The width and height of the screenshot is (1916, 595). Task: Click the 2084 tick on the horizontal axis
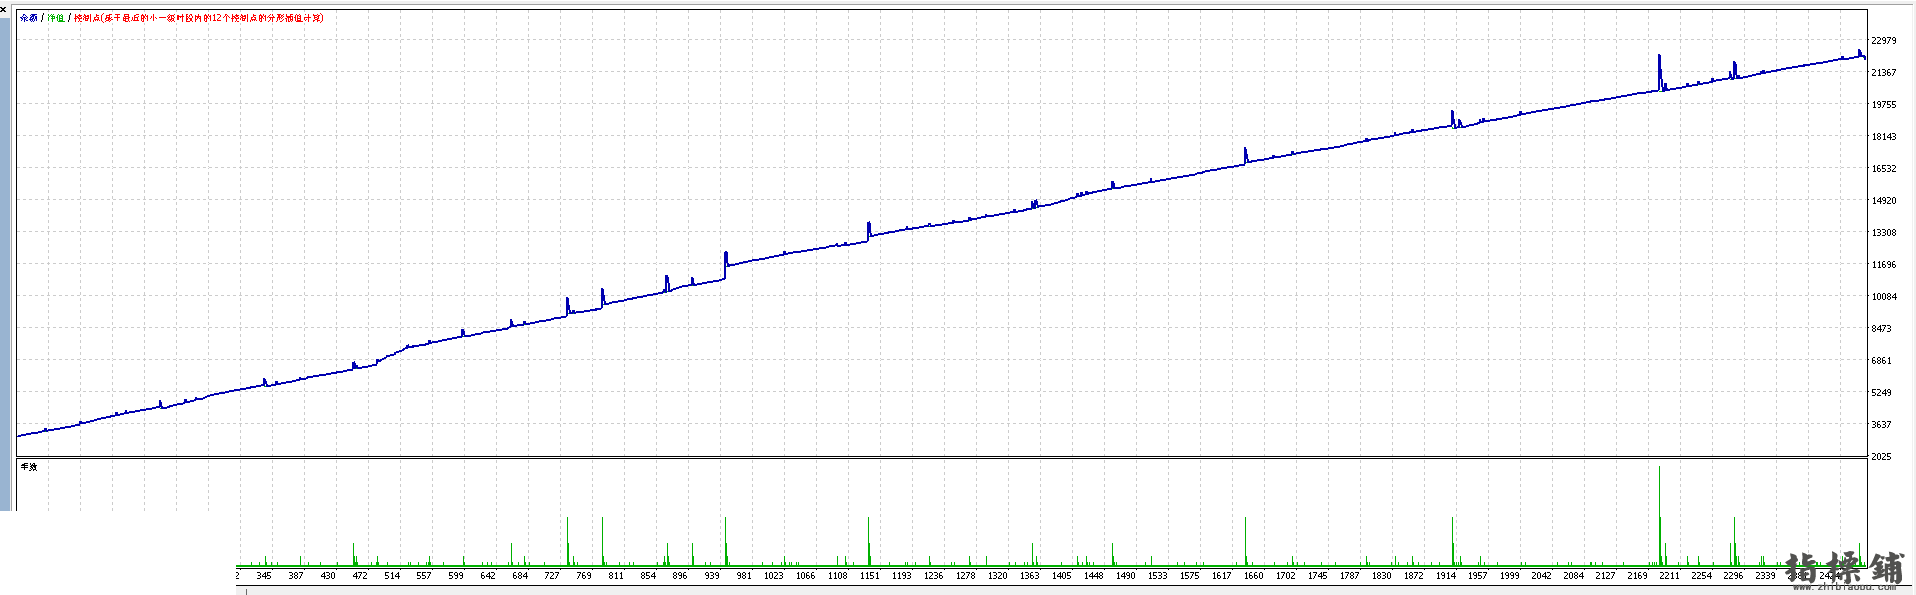pos(1574,576)
